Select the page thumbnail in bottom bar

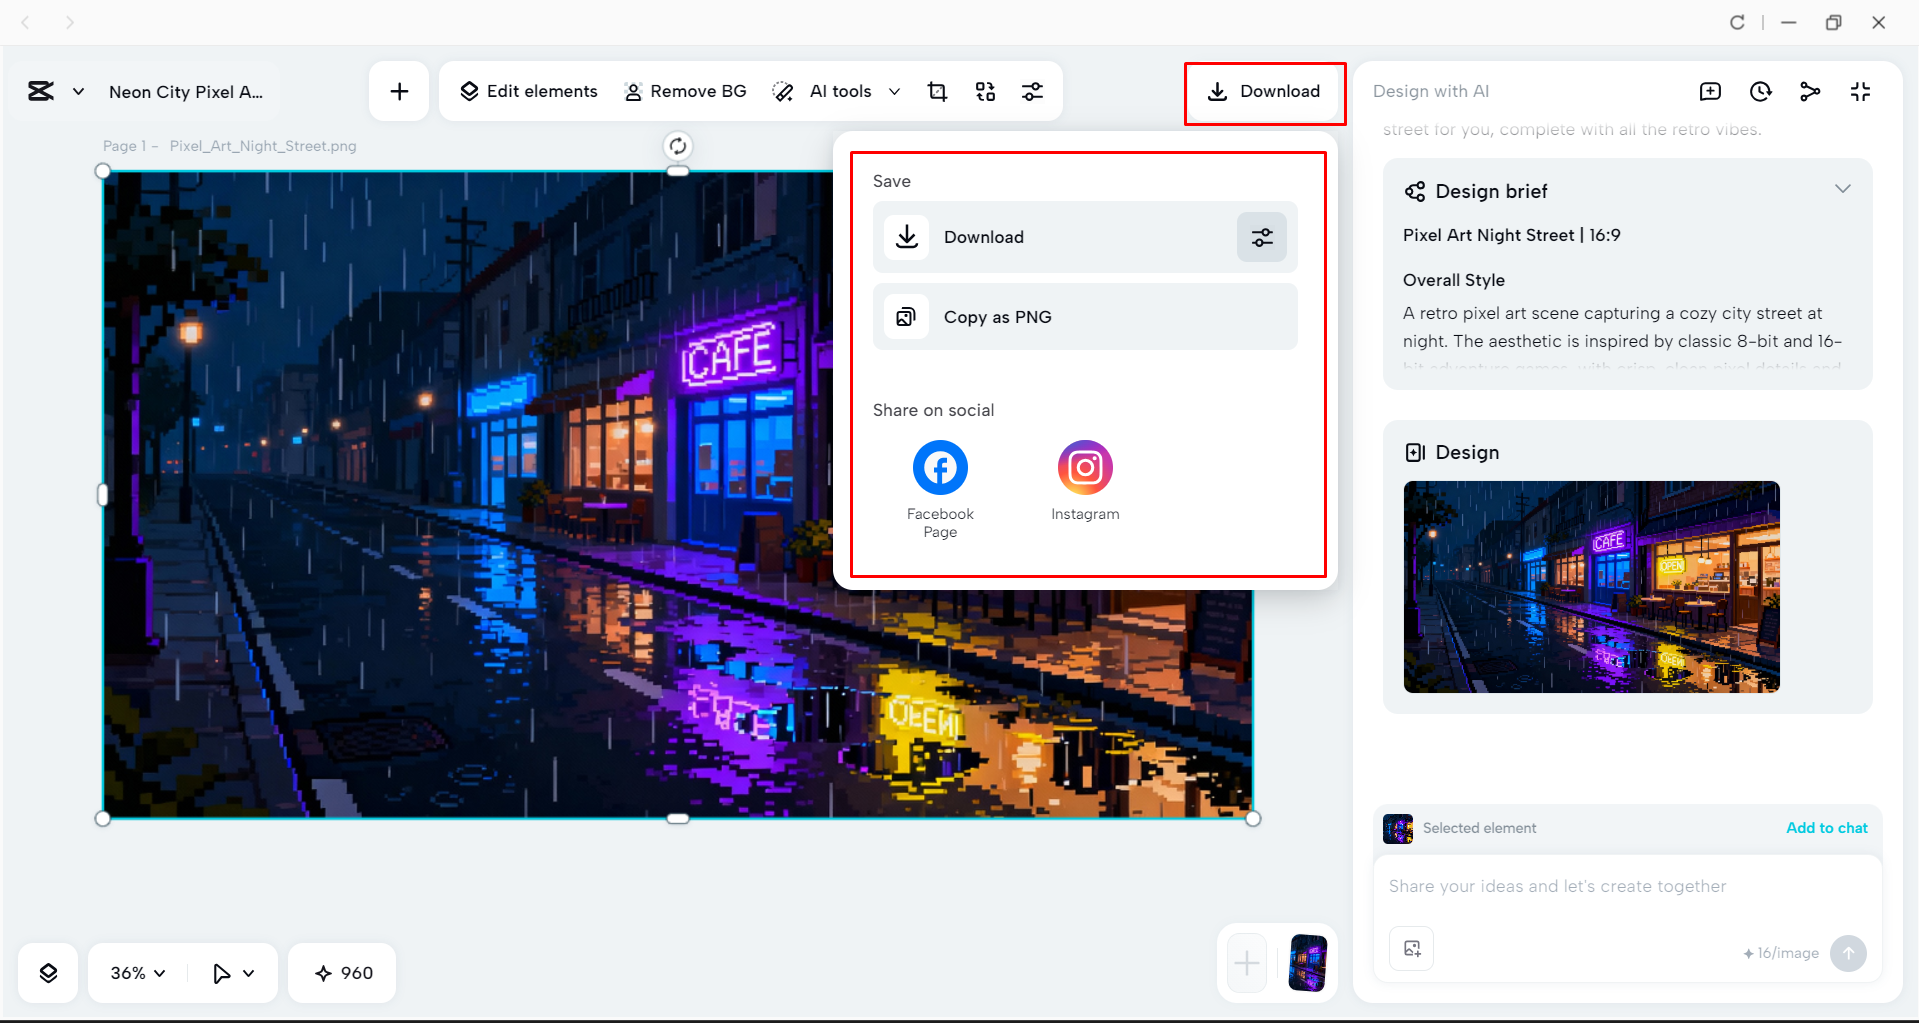(x=1308, y=963)
